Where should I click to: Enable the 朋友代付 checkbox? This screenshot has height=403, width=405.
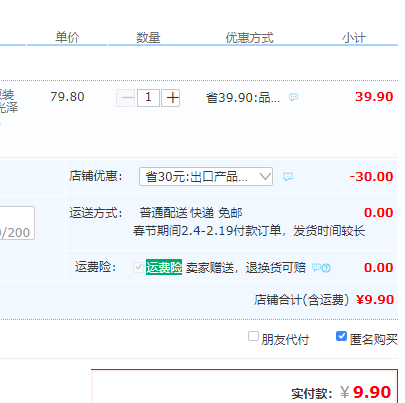(253, 336)
